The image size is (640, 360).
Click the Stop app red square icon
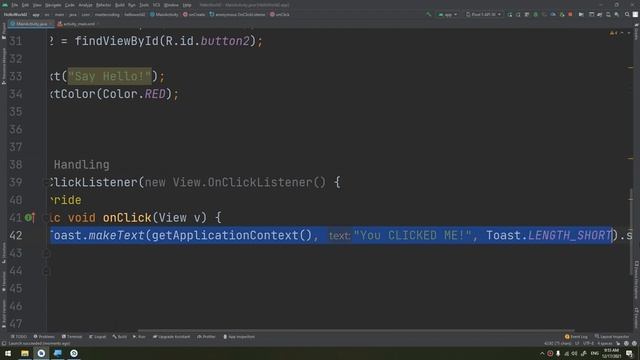pyautogui.click(x=570, y=14)
